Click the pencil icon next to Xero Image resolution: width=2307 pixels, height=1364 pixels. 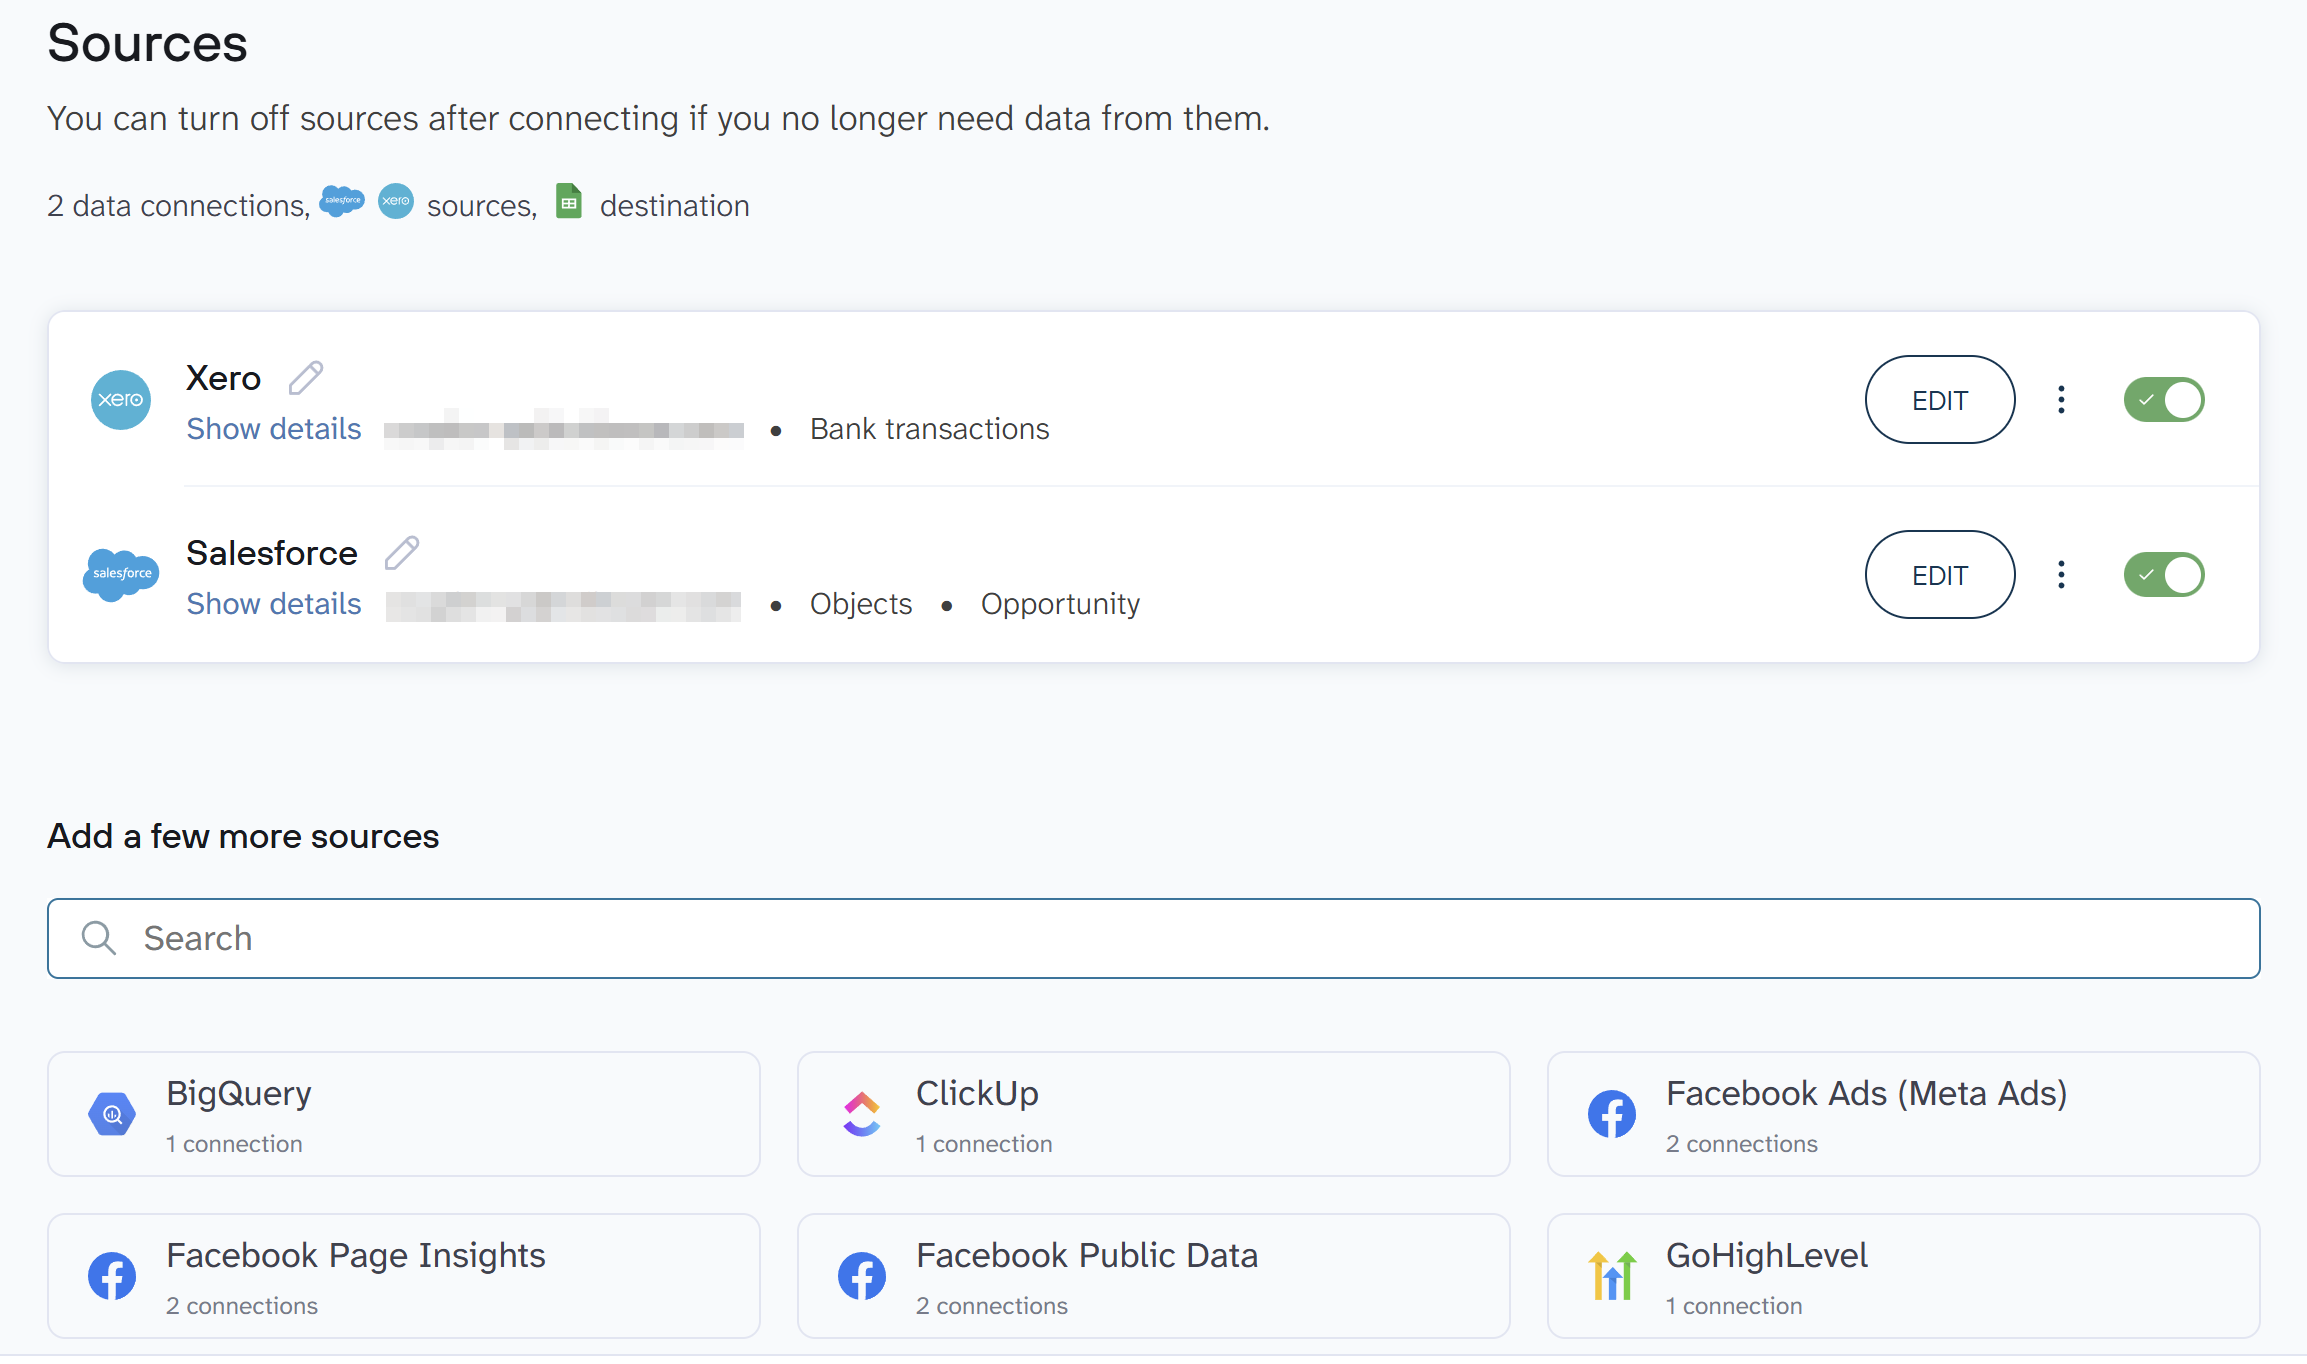pyautogui.click(x=306, y=378)
